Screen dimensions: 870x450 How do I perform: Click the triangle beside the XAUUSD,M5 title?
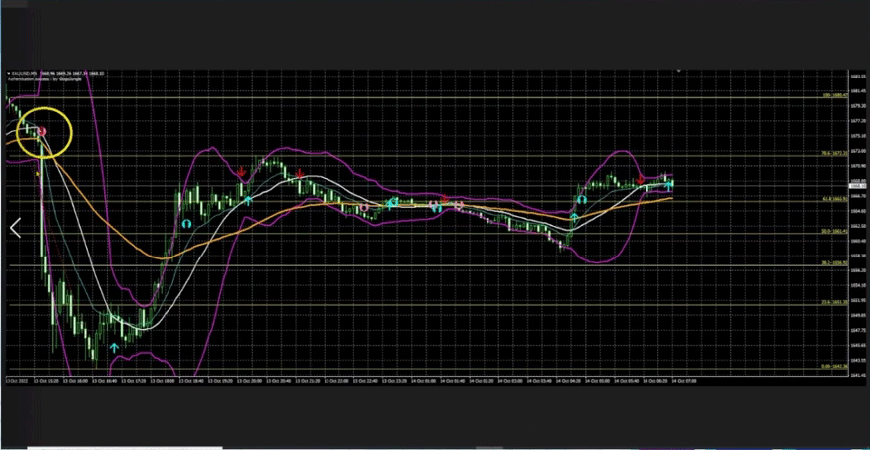8,74
